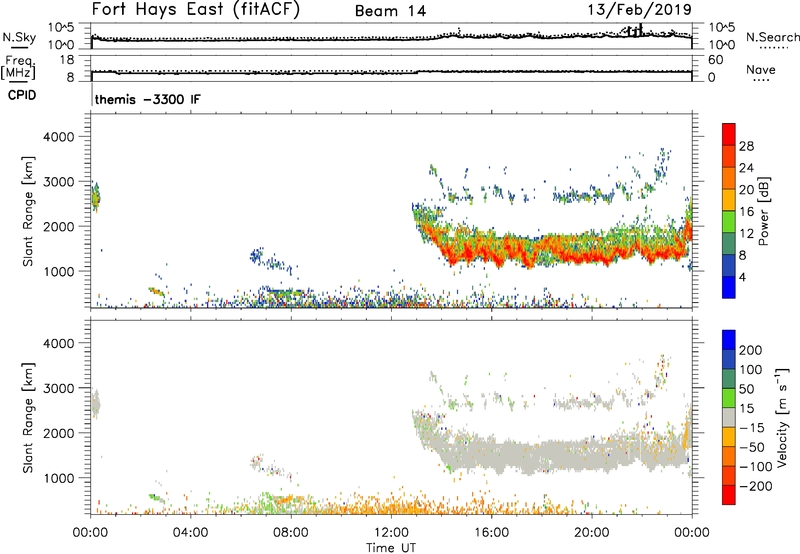Click the red bottom of velocity colorbar
This screenshot has height=554, width=800.
tap(729, 495)
